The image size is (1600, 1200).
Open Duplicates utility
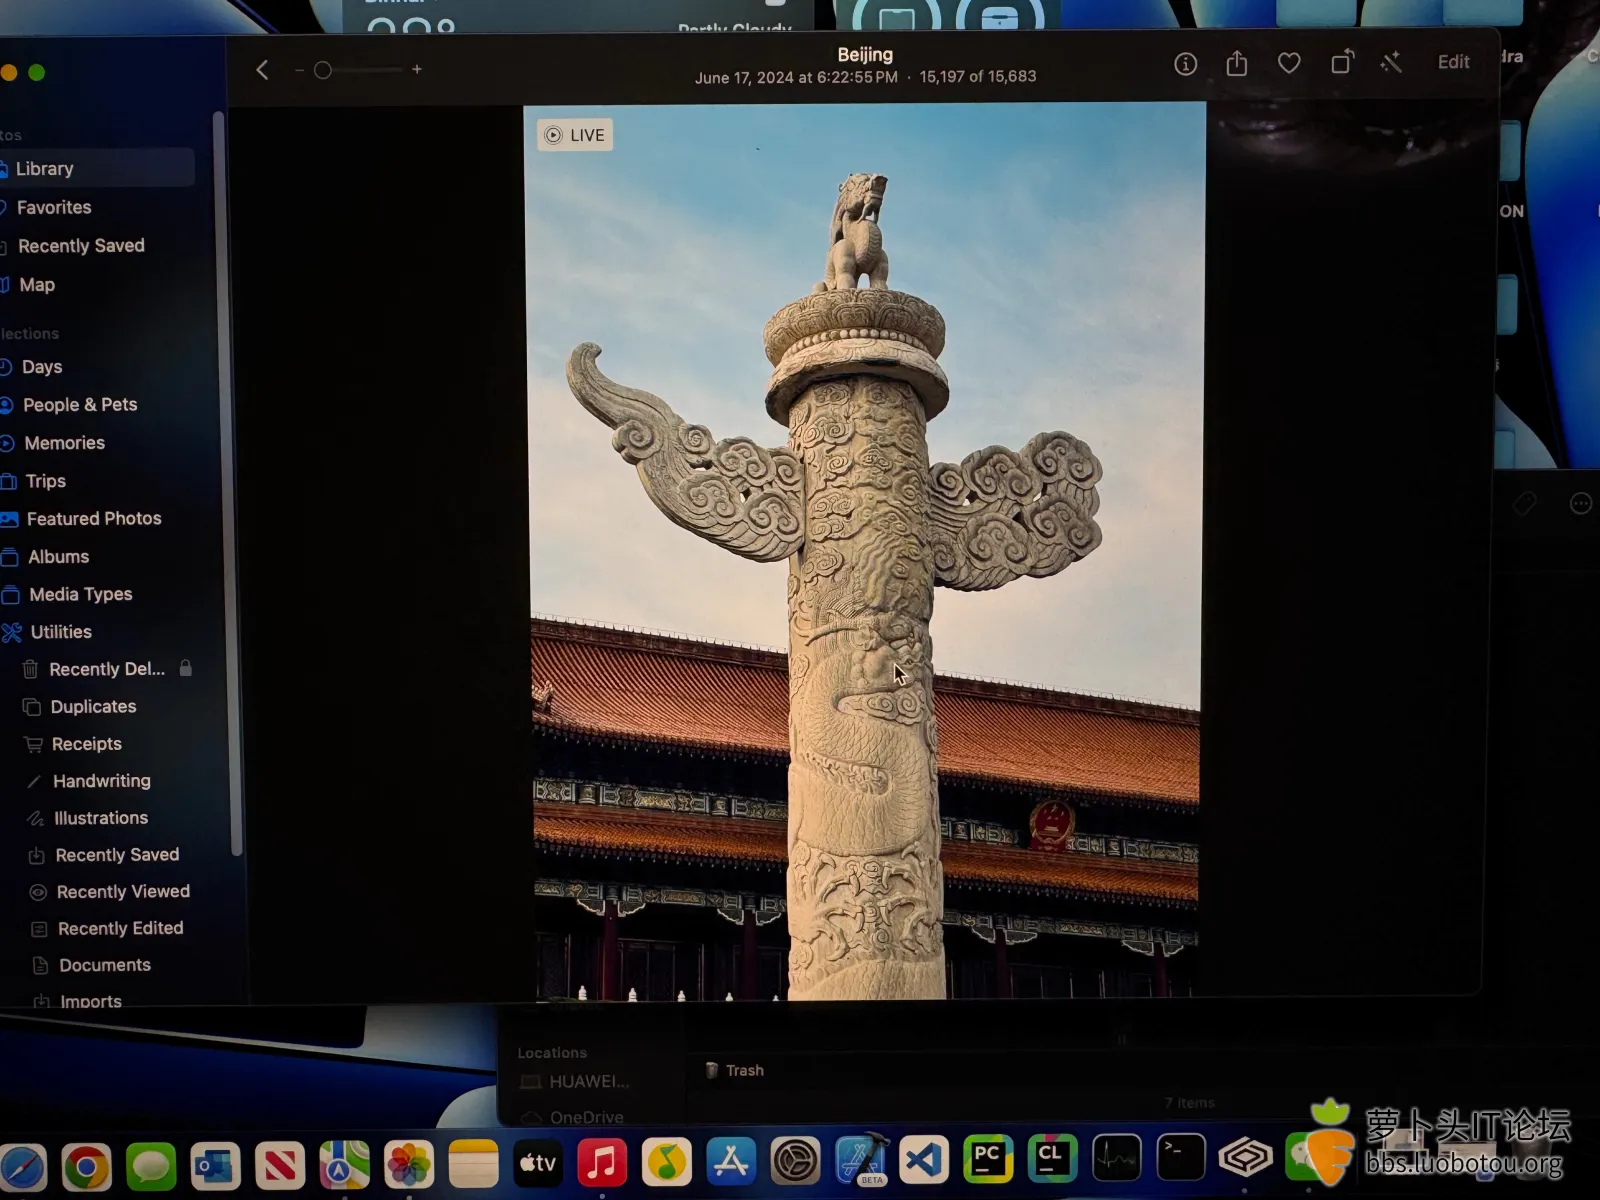(x=93, y=707)
